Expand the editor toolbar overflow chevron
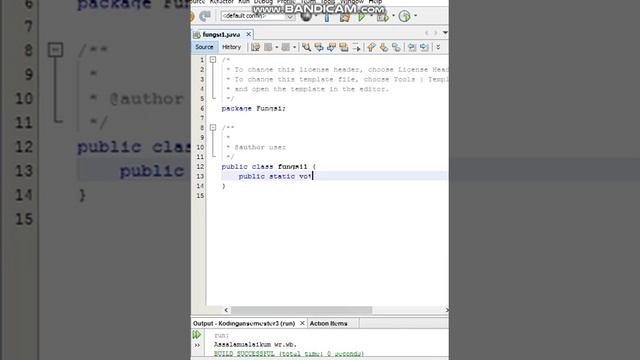Viewport: 640px width, 360px height. coord(438,47)
